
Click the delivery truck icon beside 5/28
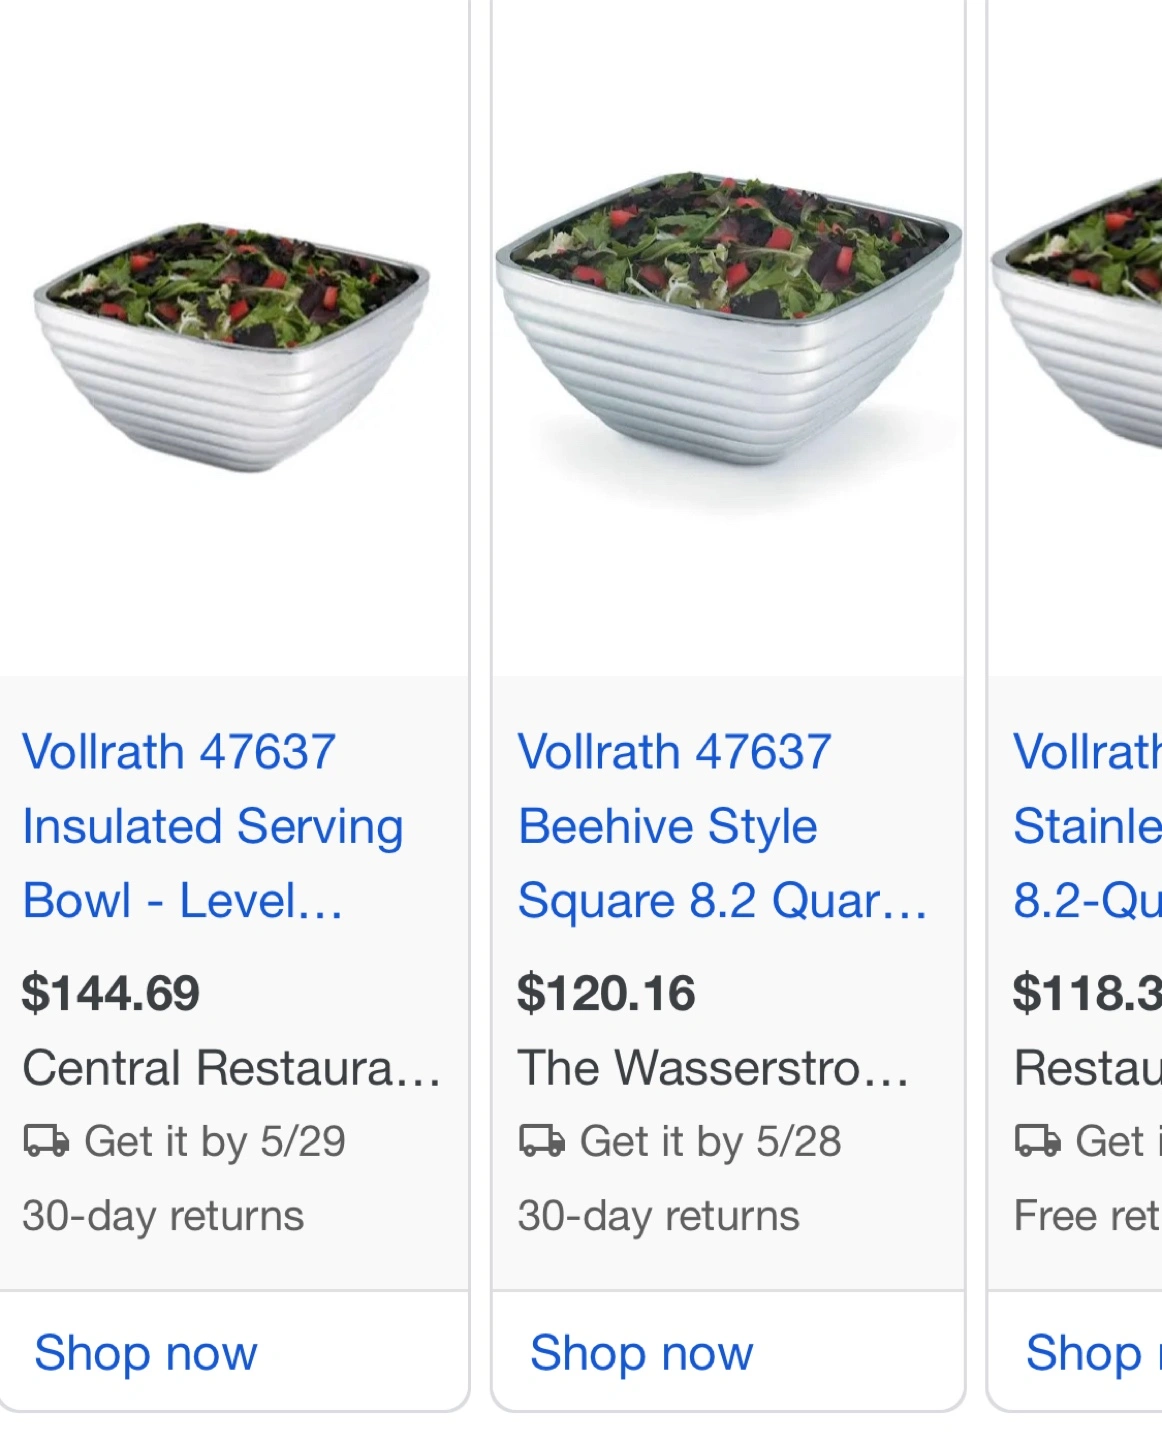coord(542,1141)
